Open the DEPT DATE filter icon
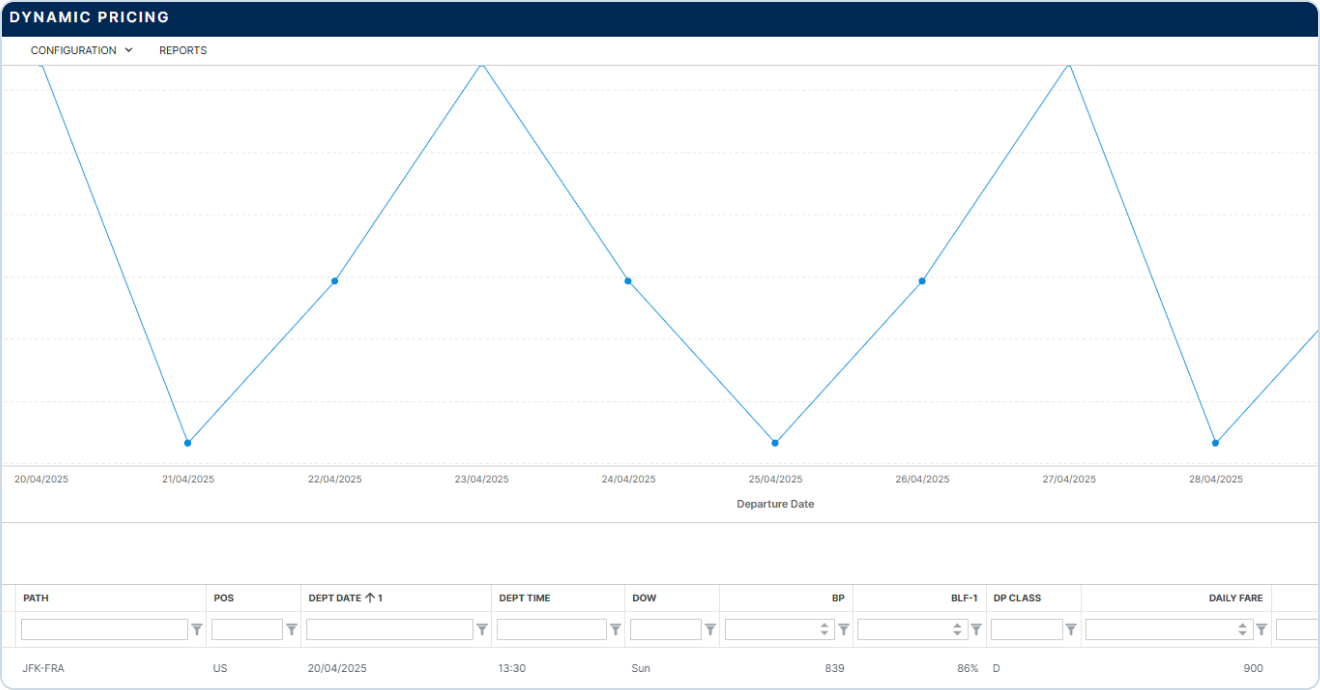1320x690 pixels. [482, 630]
